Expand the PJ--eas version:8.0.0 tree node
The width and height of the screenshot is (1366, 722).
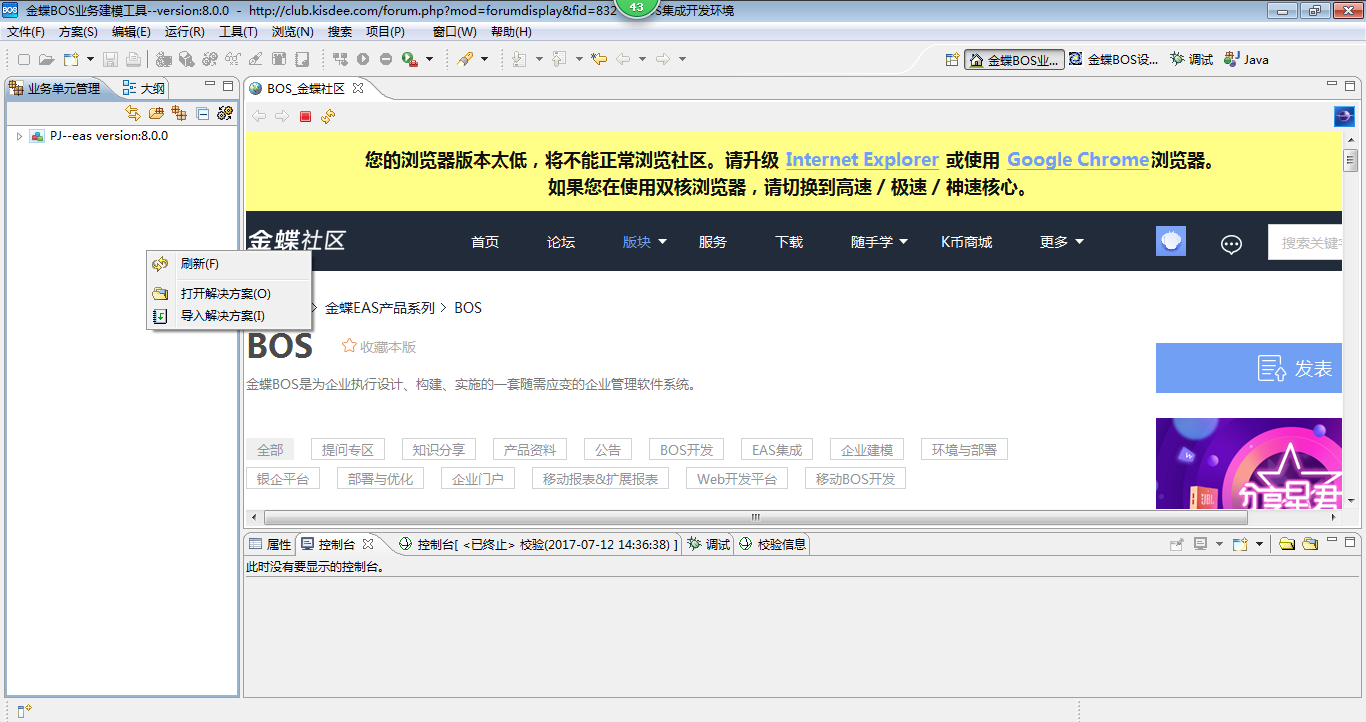tap(19, 136)
